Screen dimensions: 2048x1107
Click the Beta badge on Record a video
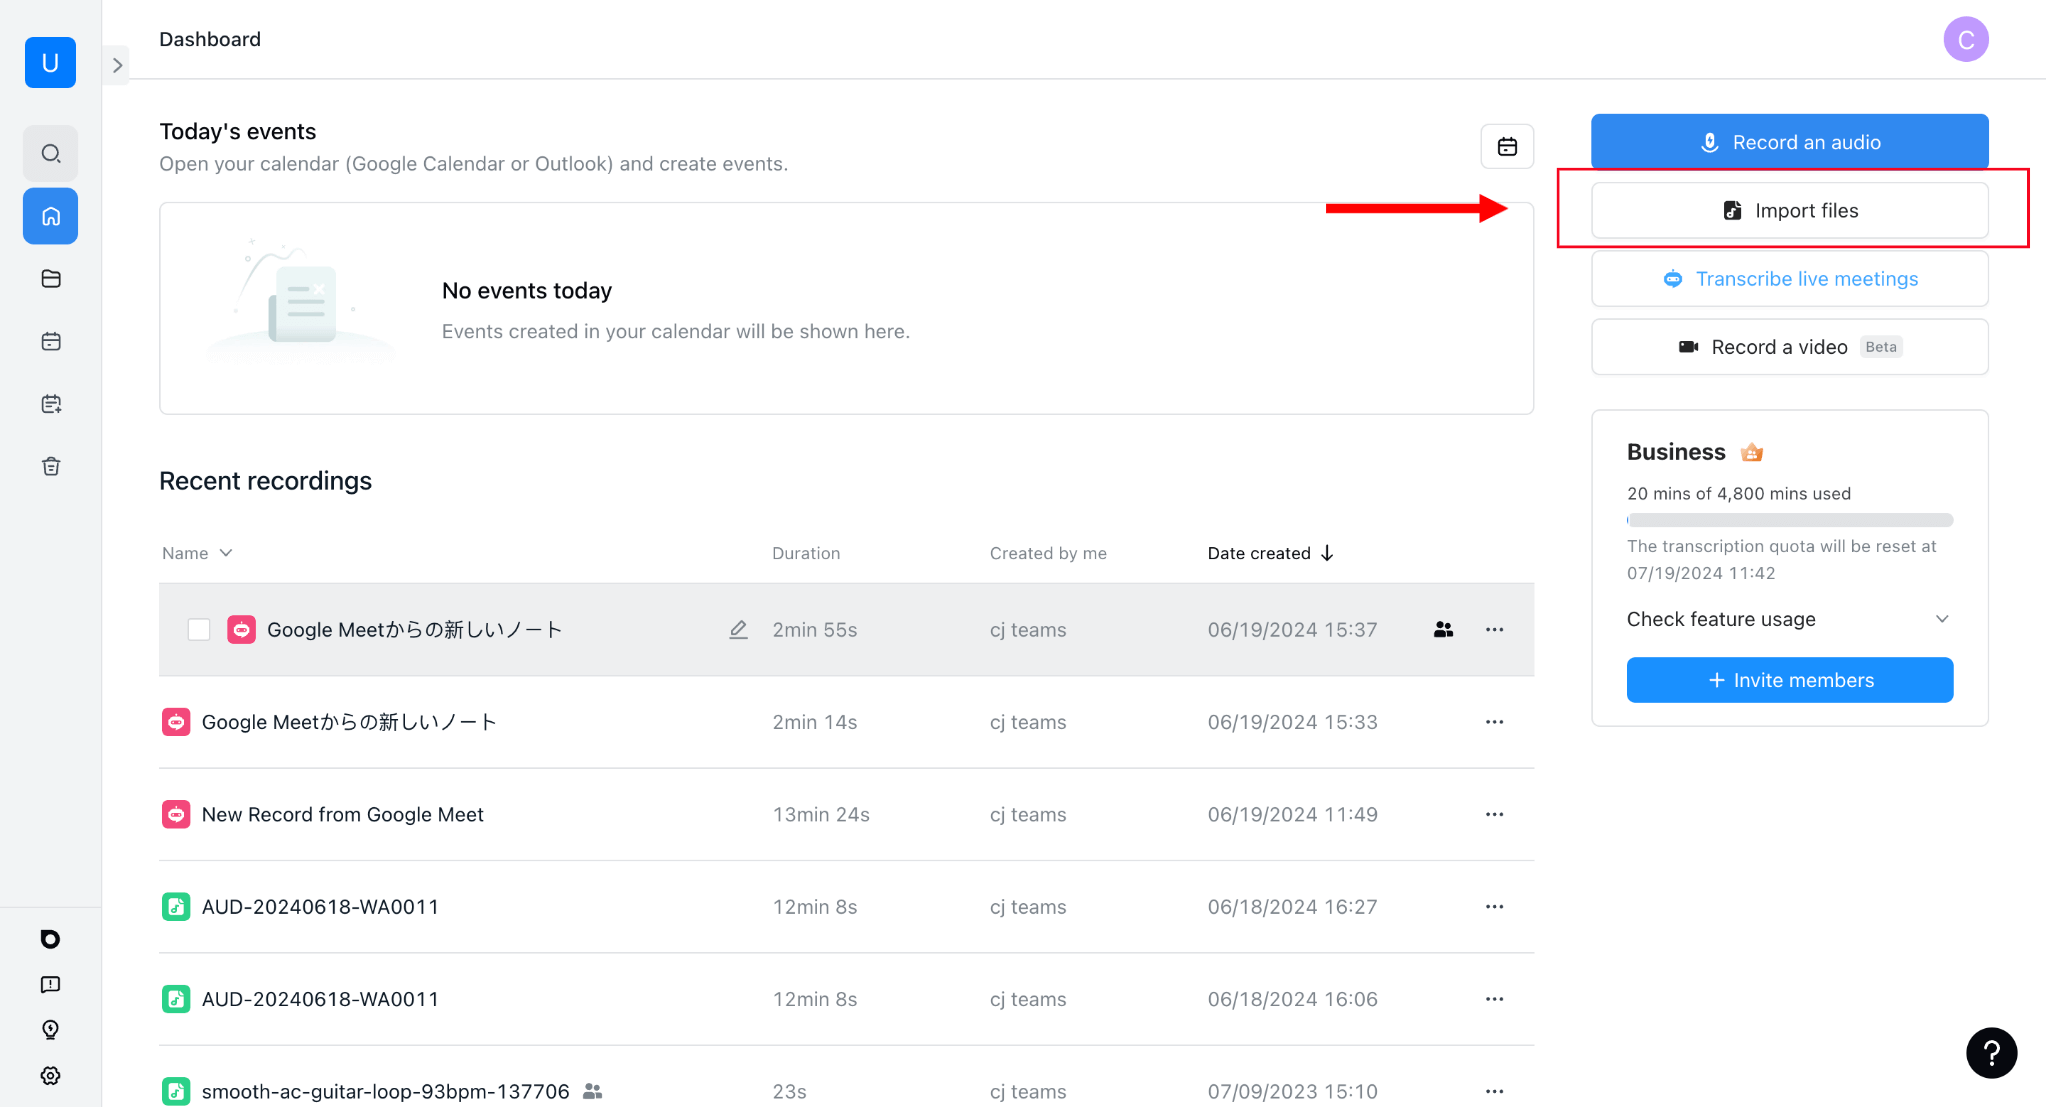point(1881,347)
